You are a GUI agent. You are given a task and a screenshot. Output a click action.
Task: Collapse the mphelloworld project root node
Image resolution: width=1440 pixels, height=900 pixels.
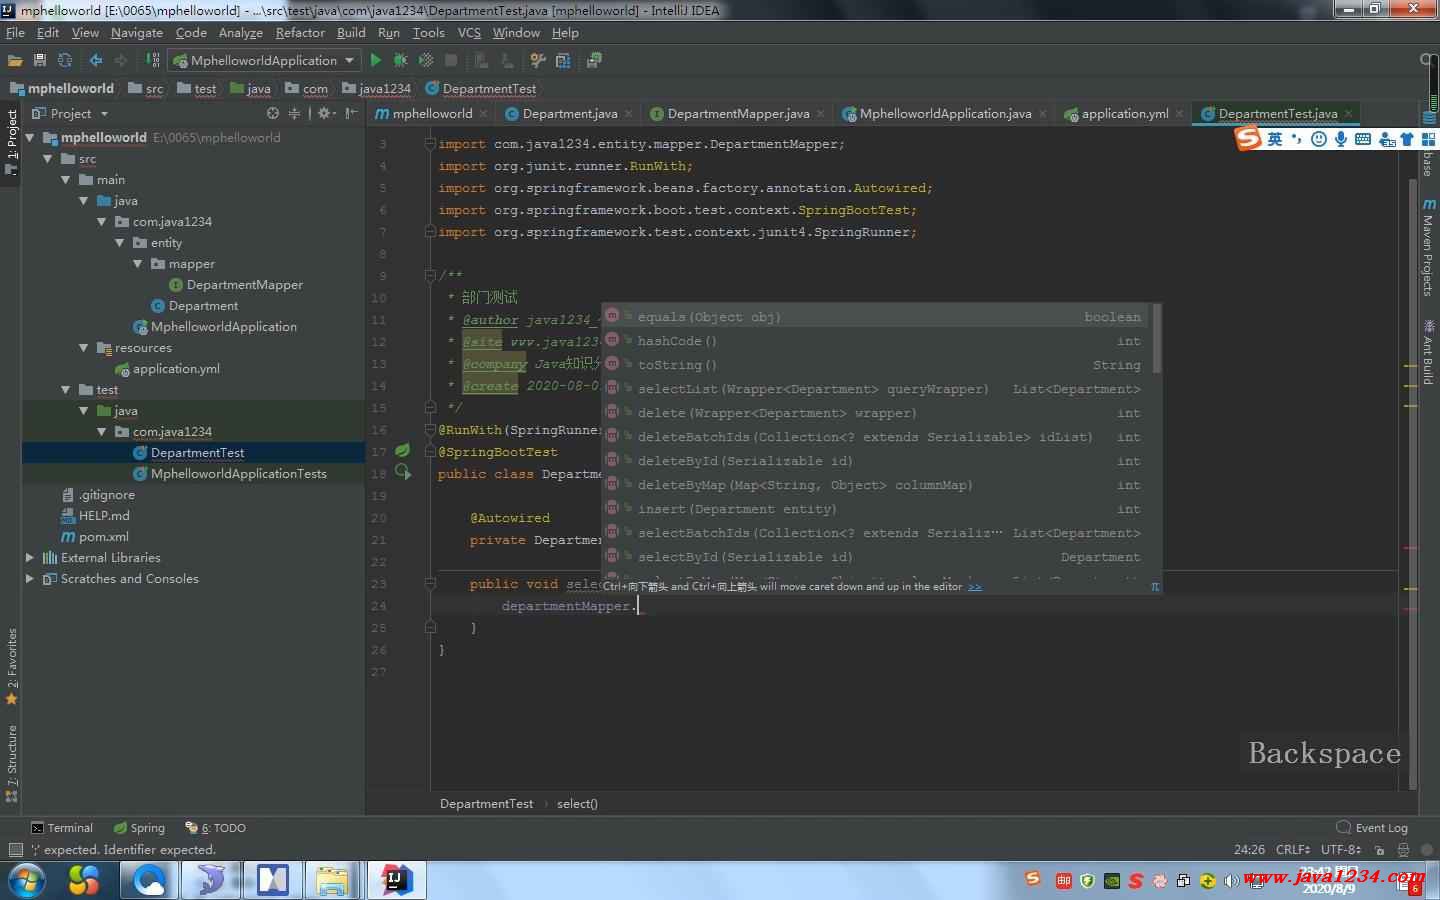[30, 138]
